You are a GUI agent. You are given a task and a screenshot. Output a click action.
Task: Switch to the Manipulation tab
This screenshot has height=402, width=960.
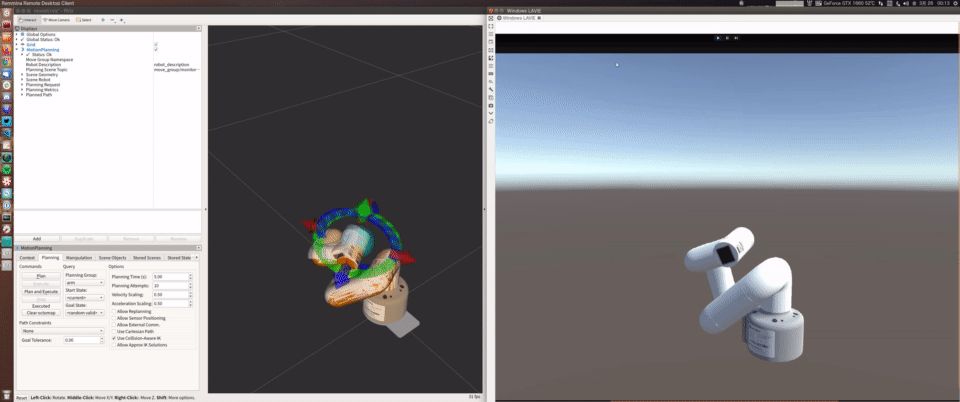tap(79, 258)
